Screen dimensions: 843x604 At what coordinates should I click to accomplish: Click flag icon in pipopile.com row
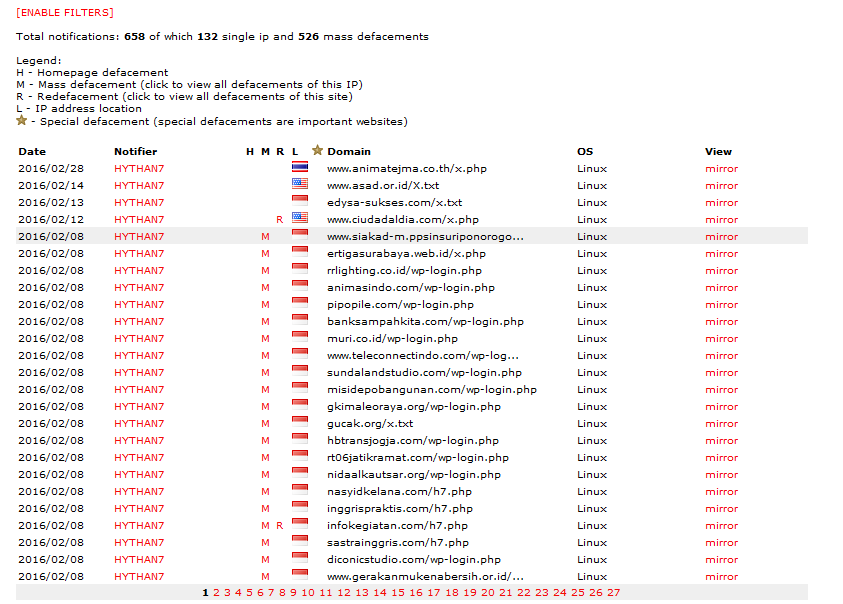299,303
